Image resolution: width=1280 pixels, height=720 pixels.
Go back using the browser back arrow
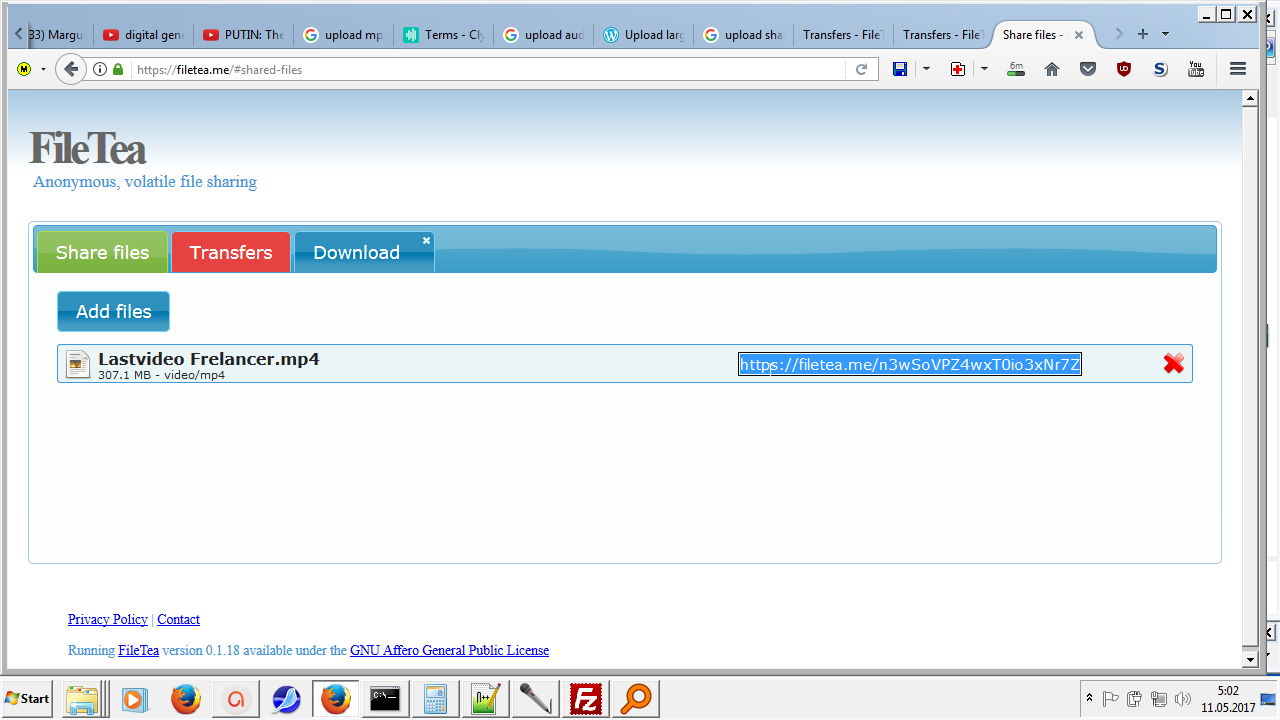[70, 70]
